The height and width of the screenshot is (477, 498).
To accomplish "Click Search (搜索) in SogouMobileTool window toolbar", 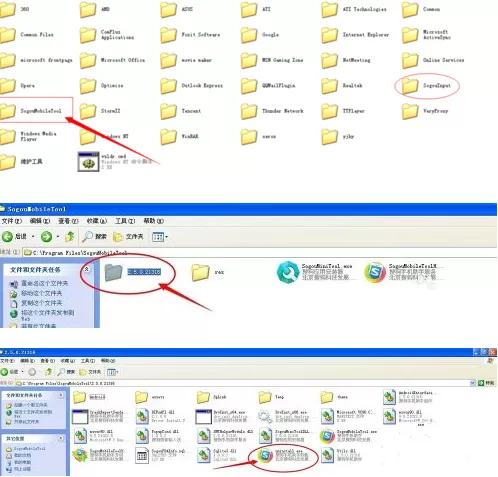I will coord(94,237).
